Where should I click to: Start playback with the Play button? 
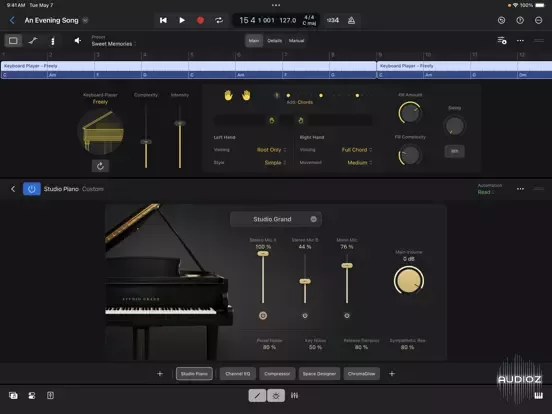pos(182,20)
